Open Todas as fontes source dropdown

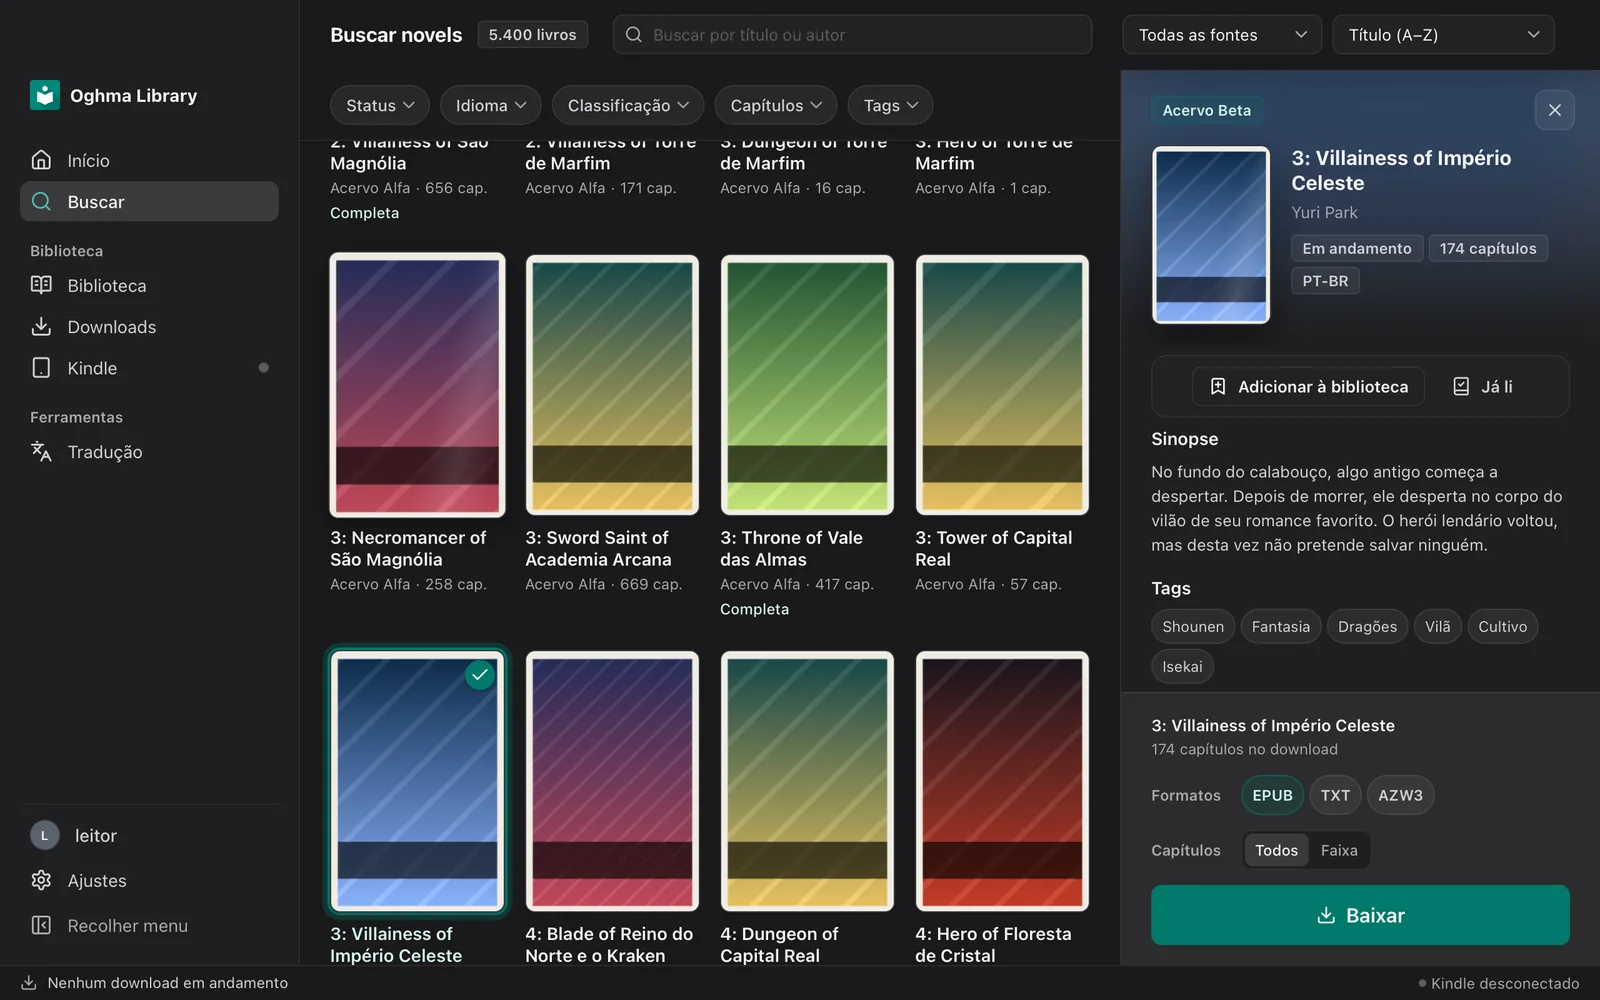click(x=1222, y=35)
